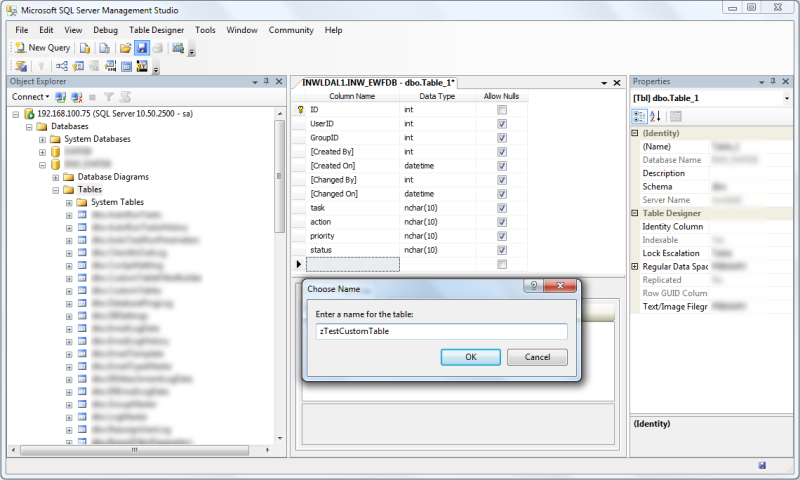Click the Generate Change Script icon
800x480 pixels.
(21, 66)
